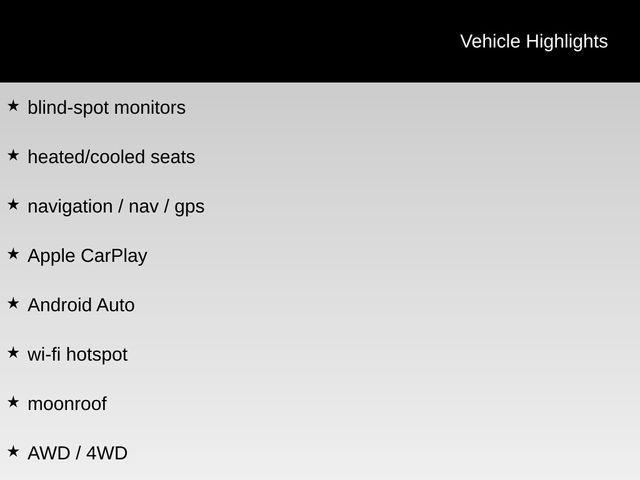Select the star icon next to navigation
The height and width of the screenshot is (480, 640).
click(13, 204)
